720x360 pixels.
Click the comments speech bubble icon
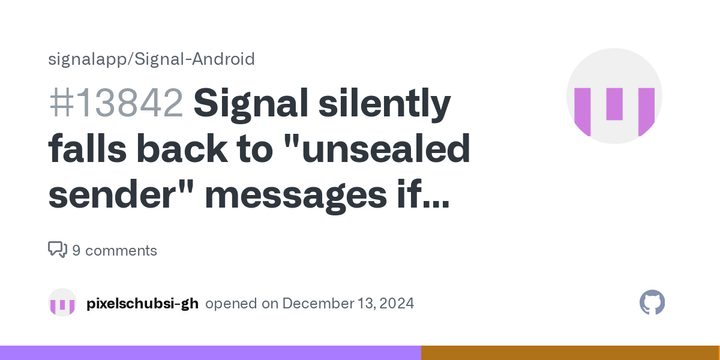57,250
